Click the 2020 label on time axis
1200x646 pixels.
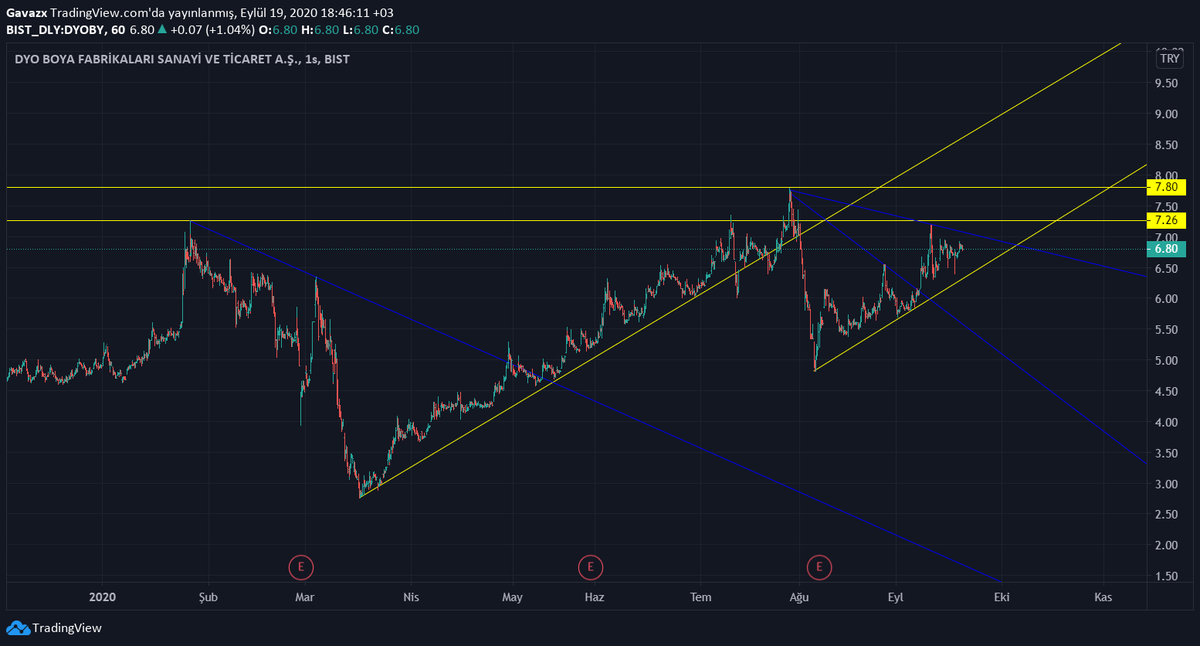click(x=103, y=597)
